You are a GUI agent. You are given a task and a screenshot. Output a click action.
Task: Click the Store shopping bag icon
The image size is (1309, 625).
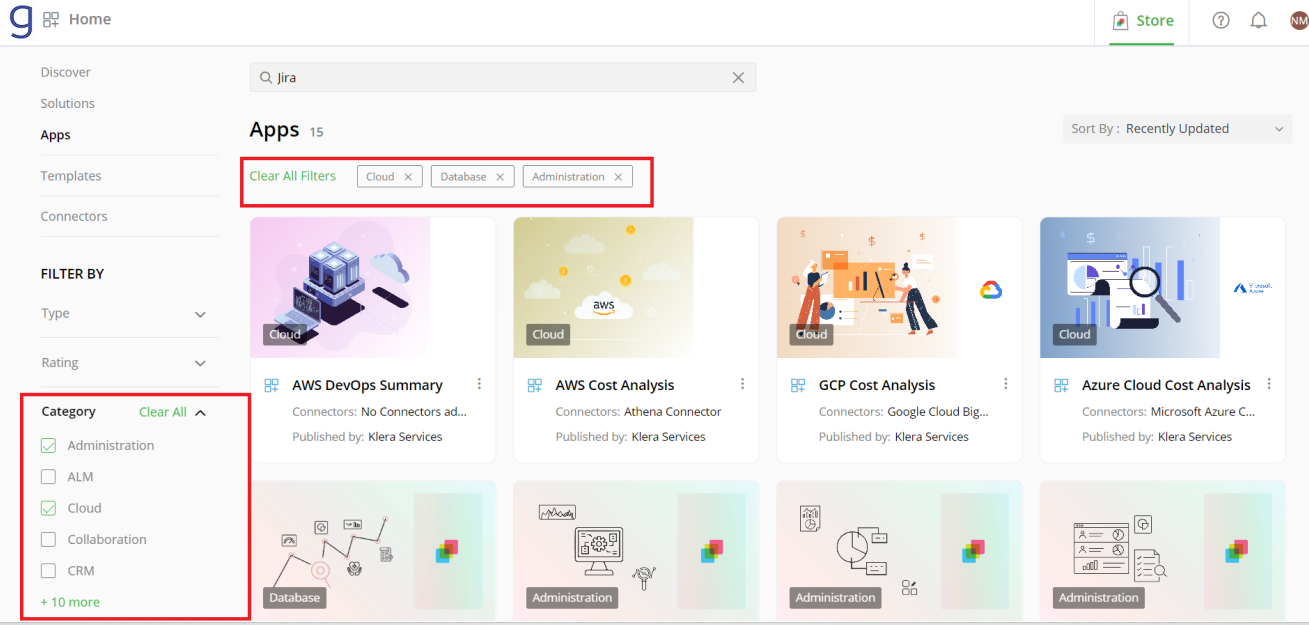point(1121,20)
